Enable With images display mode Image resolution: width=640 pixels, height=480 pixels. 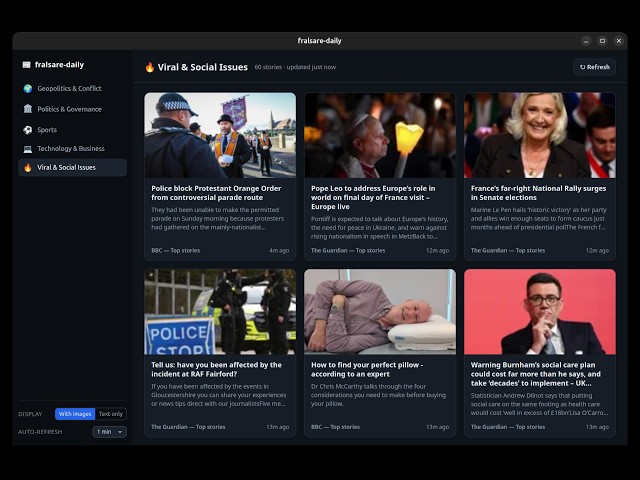pyautogui.click(x=75, y=414)
